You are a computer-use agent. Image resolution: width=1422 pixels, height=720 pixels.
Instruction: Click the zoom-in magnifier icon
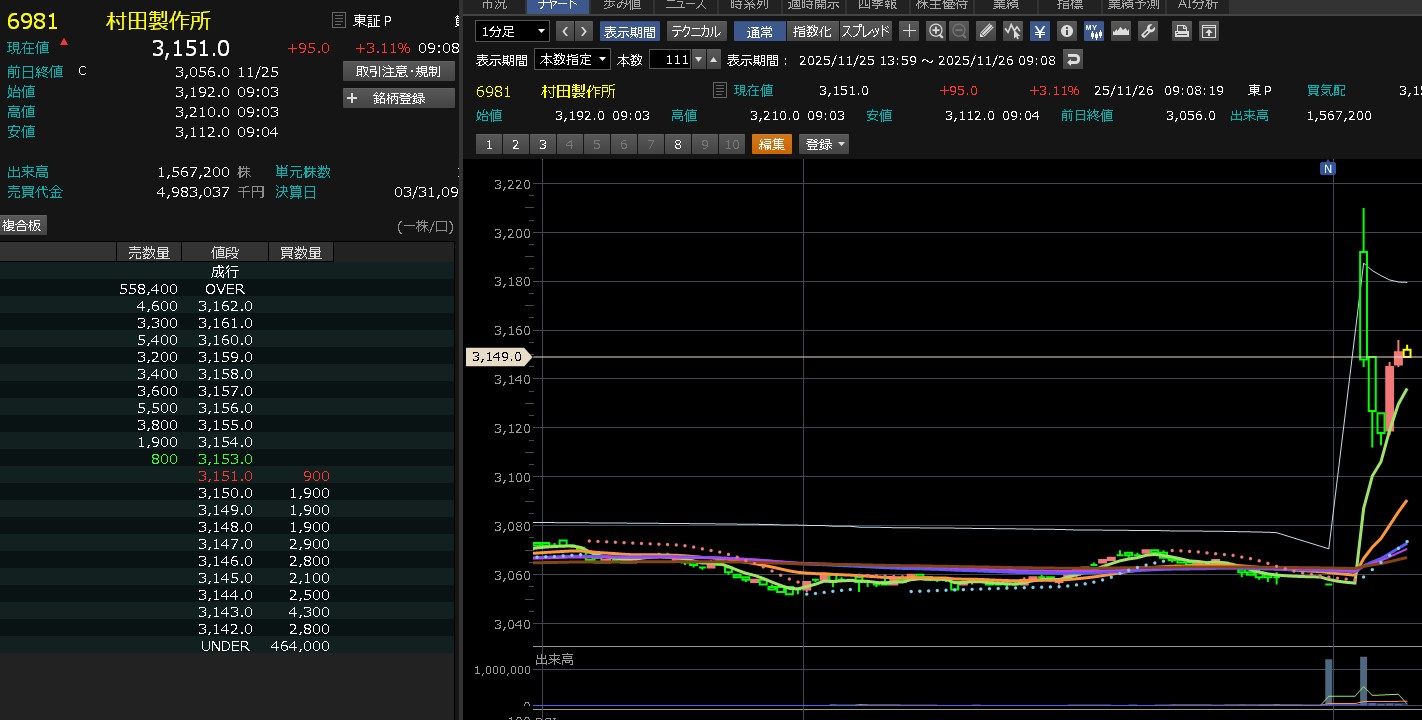click(936, 31)
